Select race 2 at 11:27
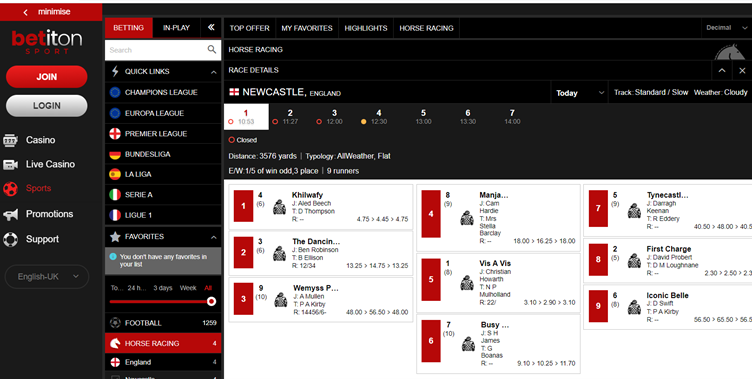This screenshot has height=379, width=752. point(290,117)
